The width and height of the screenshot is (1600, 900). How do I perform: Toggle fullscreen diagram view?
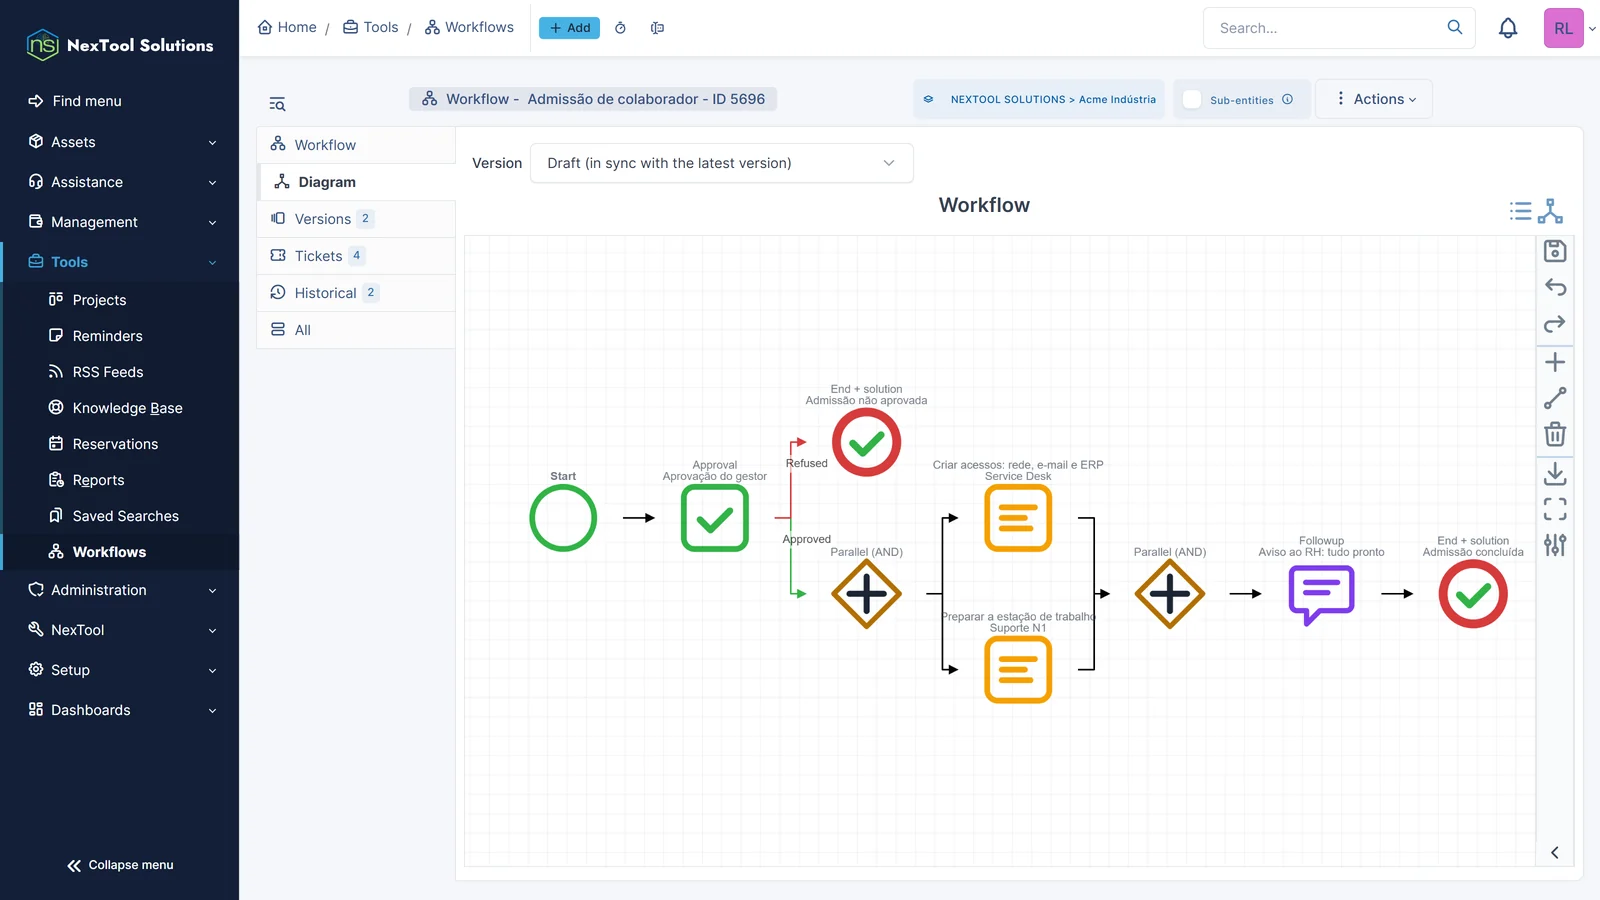click(1555, 509)
